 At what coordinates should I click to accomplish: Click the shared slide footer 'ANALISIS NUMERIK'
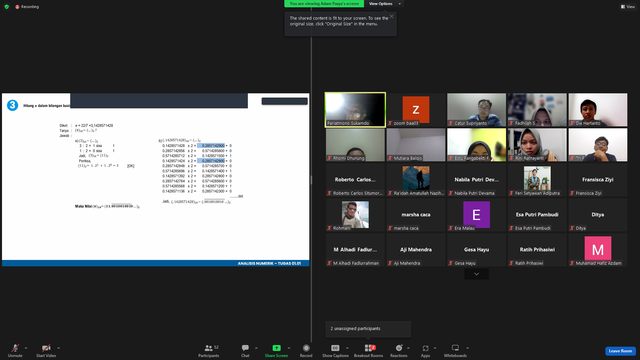tap(269, 263)
